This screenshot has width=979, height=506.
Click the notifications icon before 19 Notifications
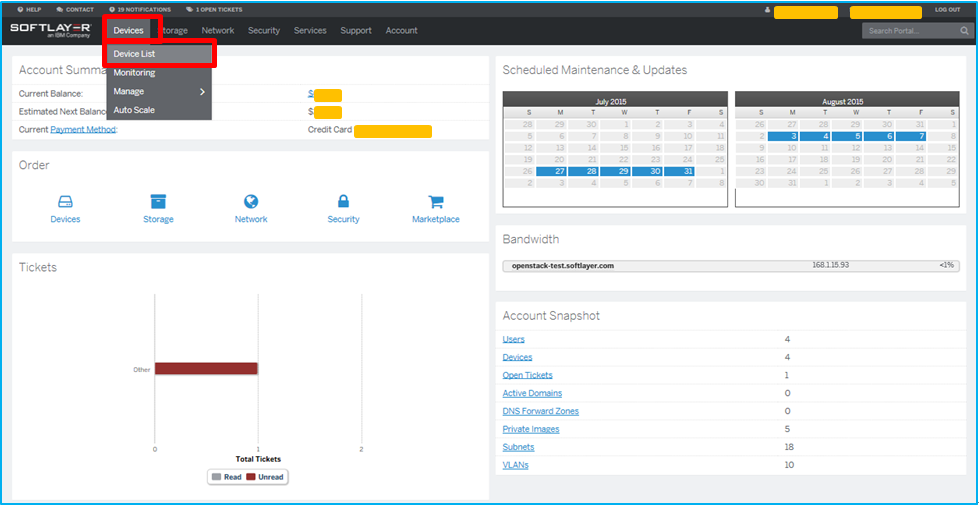point(112,10)
